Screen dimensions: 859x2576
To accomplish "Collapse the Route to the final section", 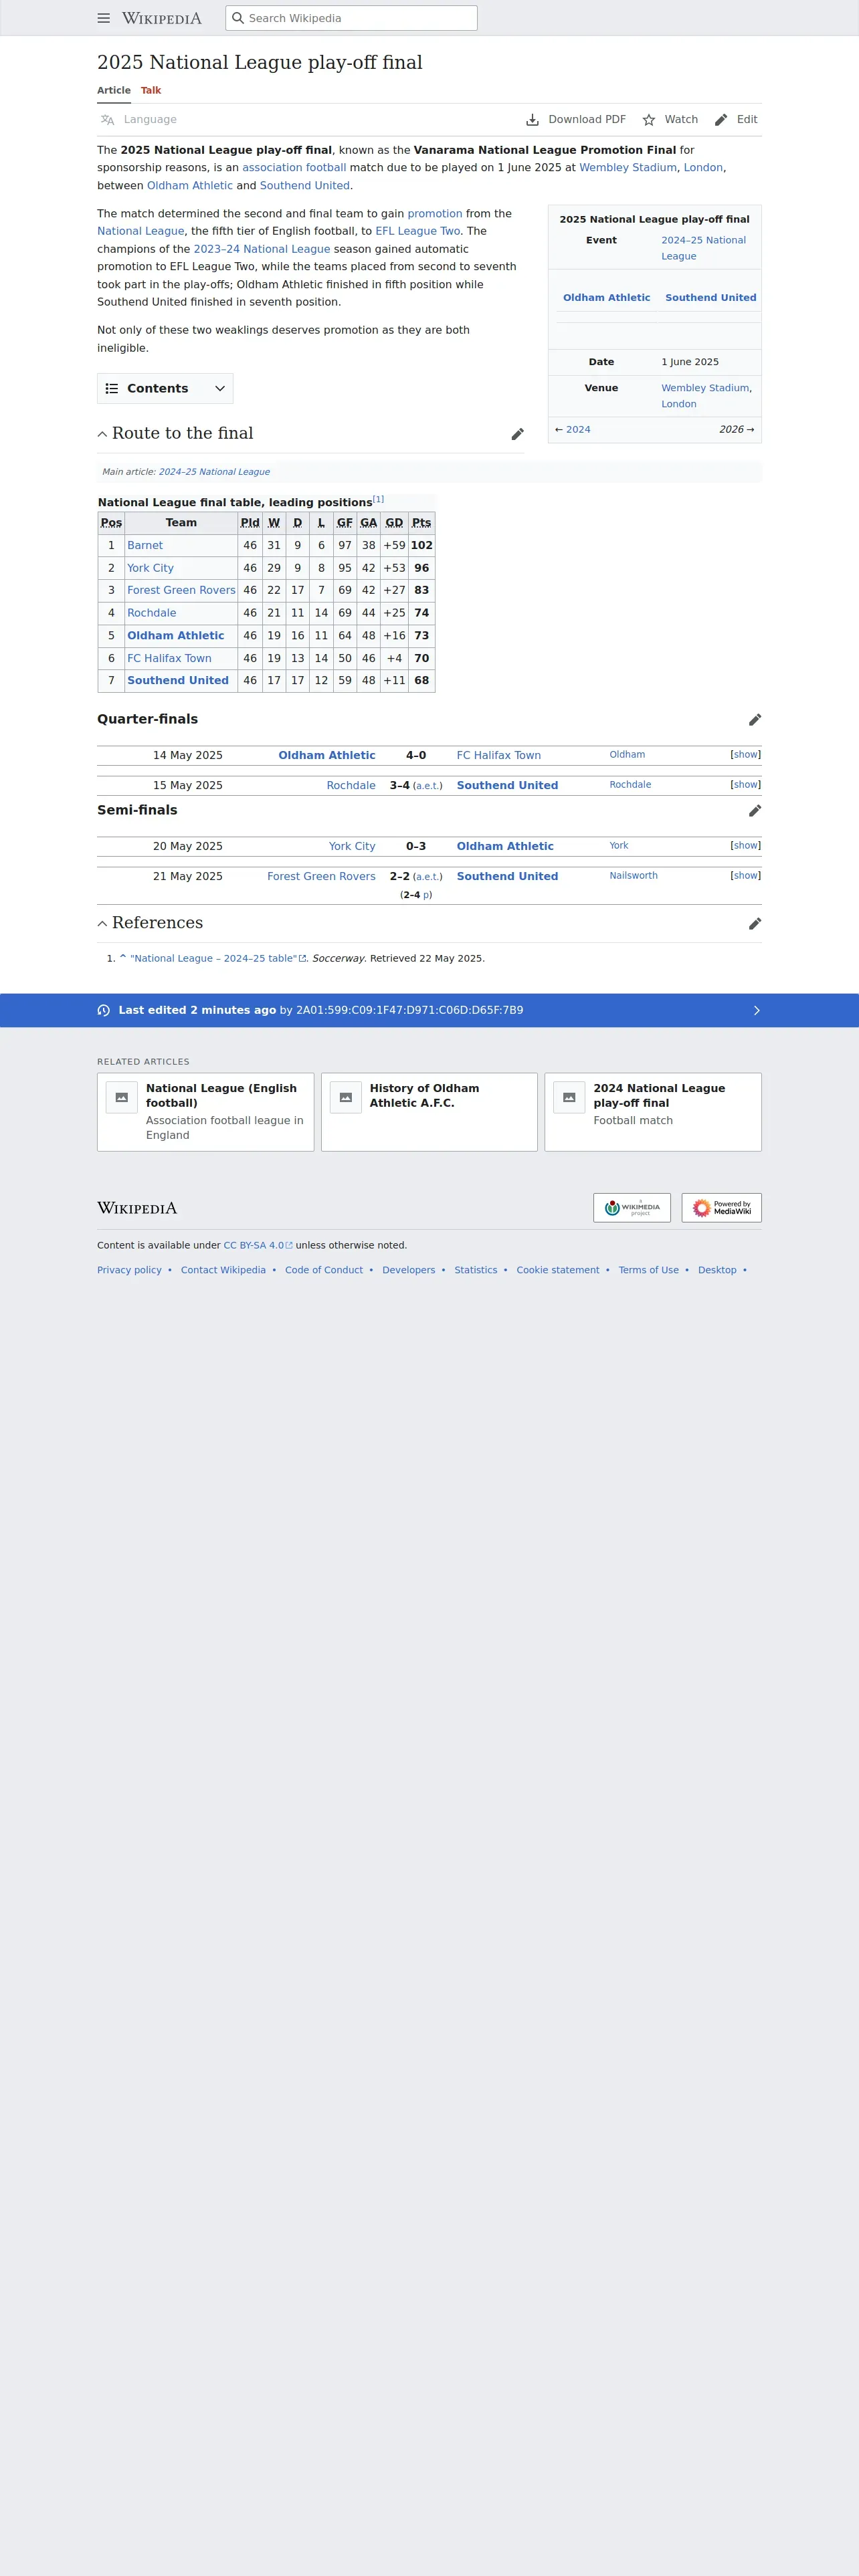I will (x=102, y=434).
